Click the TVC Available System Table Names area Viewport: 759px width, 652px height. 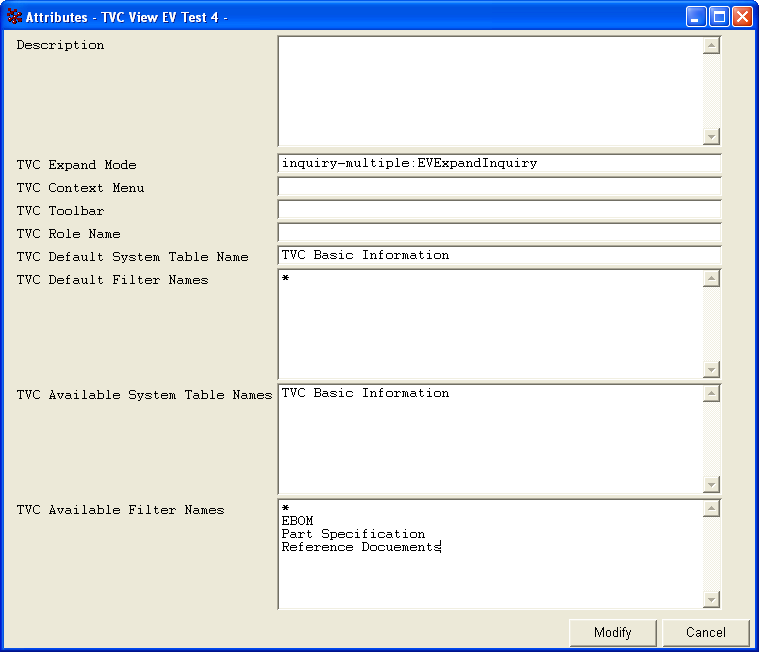[490, 439]
